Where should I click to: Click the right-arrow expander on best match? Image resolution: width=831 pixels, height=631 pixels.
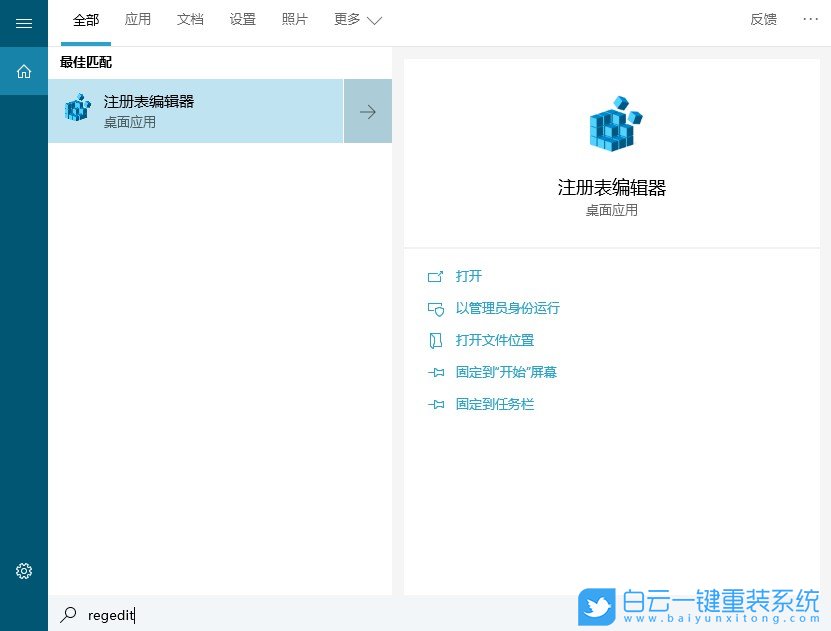pyautogui.click(x=368, y=111)
